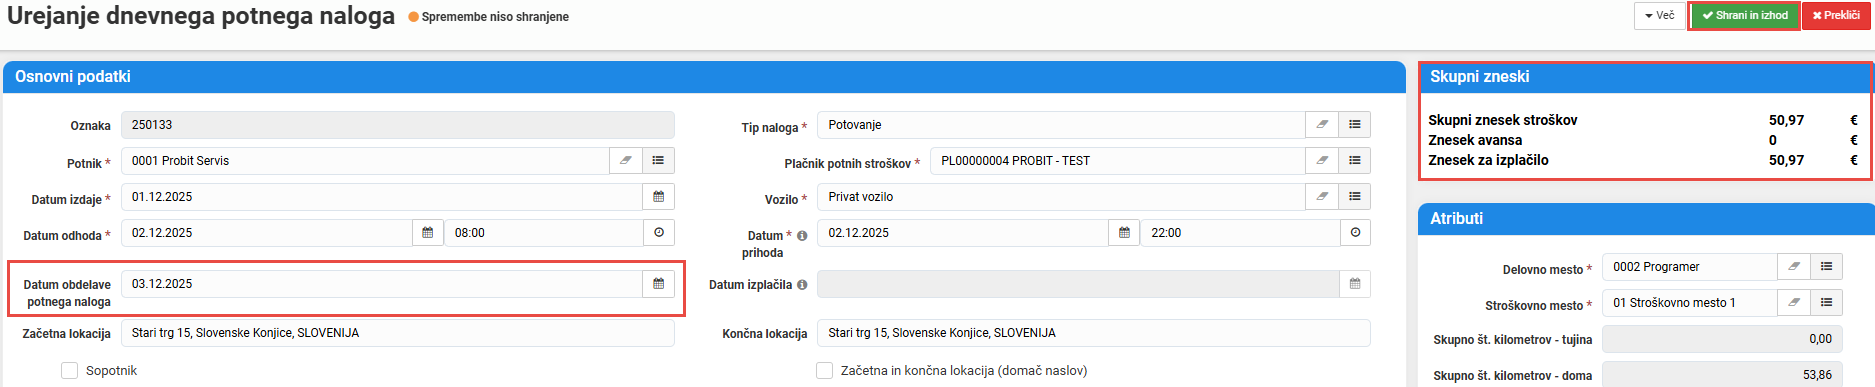The image size is (1875, 387).
Task: Select the Skupni zneski panel header
Action: pyautogui.click(x=1646, y=77)
